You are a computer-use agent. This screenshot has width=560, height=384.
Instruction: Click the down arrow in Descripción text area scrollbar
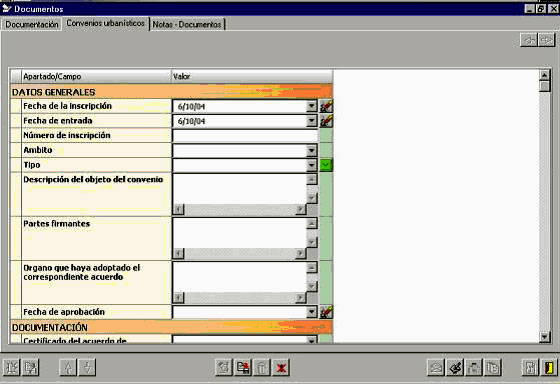click(312, 198)
